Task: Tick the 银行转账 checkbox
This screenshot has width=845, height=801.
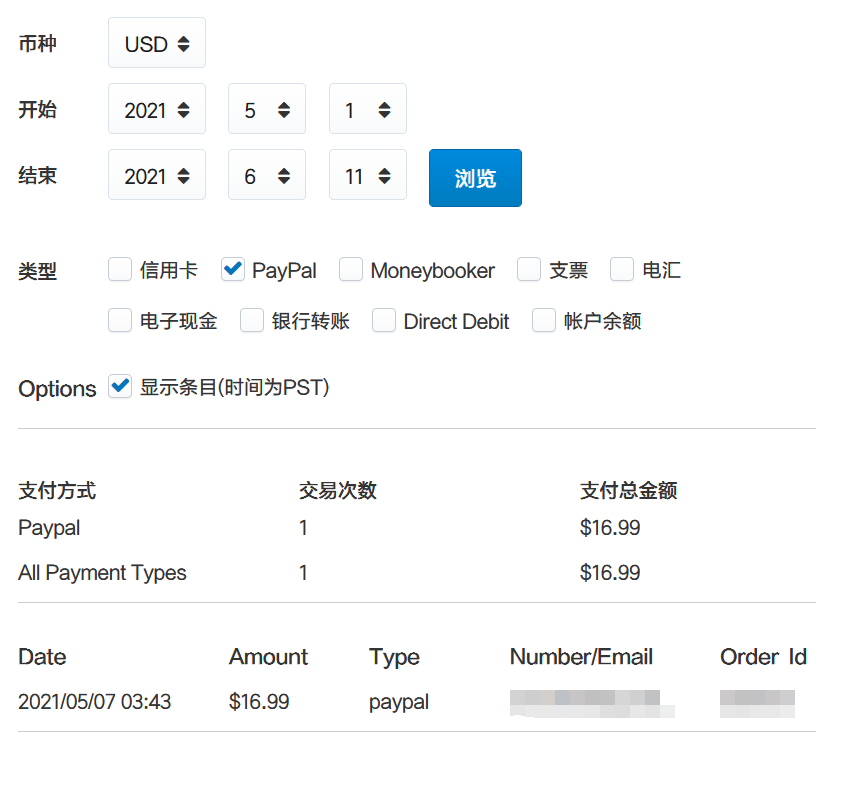Action: [x=253, y=320]
